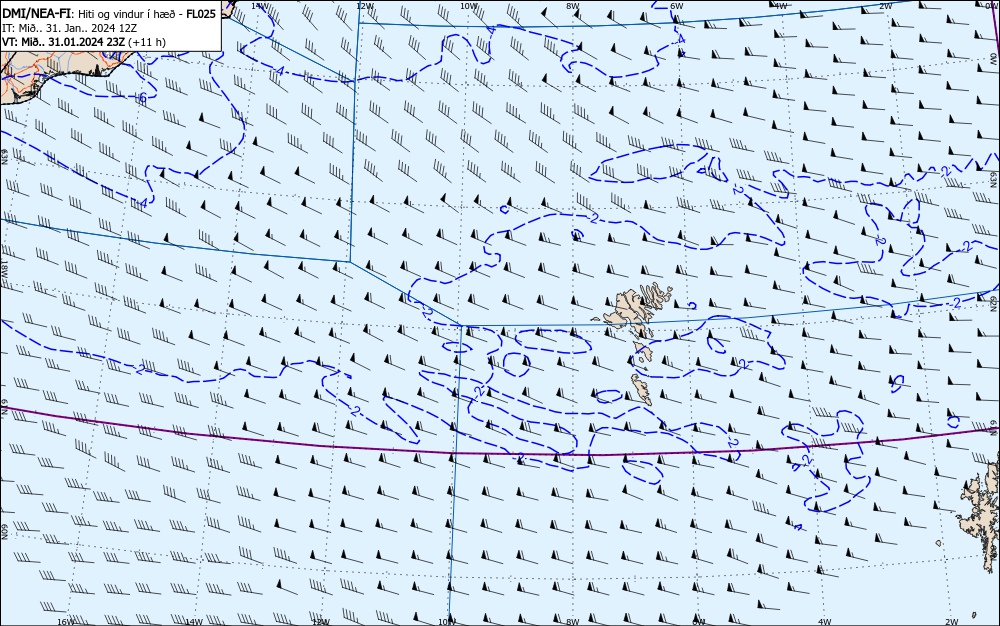1000x626 pixels.
Task: Click the '12W' longitude label on bottom edge
Action: pyautogui.click(x=321, y=622)
